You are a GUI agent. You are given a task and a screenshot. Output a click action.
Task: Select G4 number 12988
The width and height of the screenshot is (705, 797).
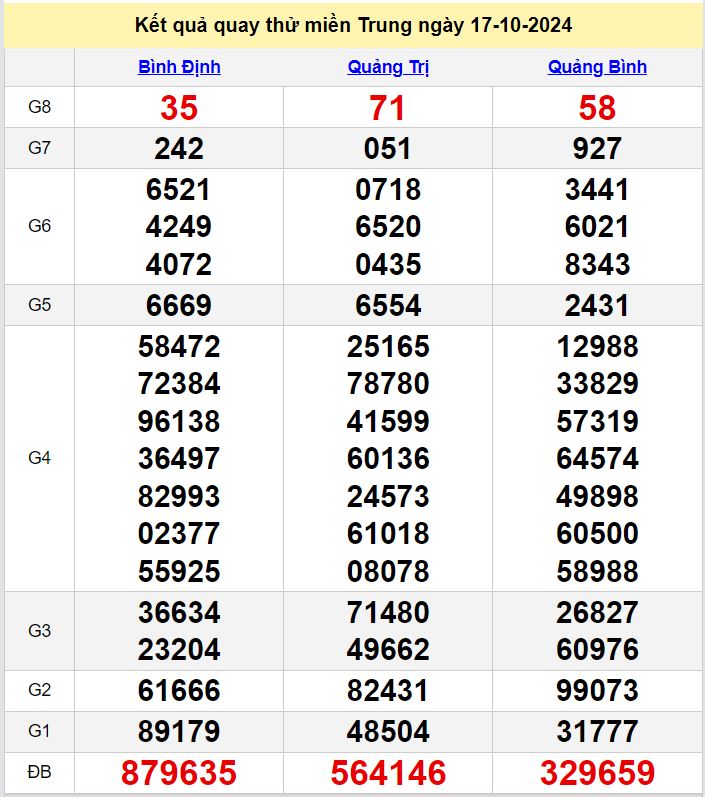pyautogui.click(x=597, y=347)
